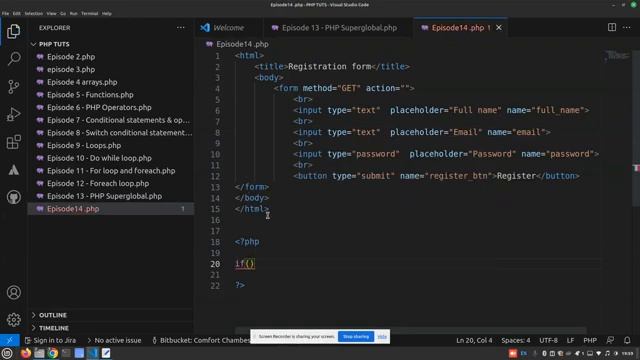Open editor more actions ellipsis

[627, 27]
